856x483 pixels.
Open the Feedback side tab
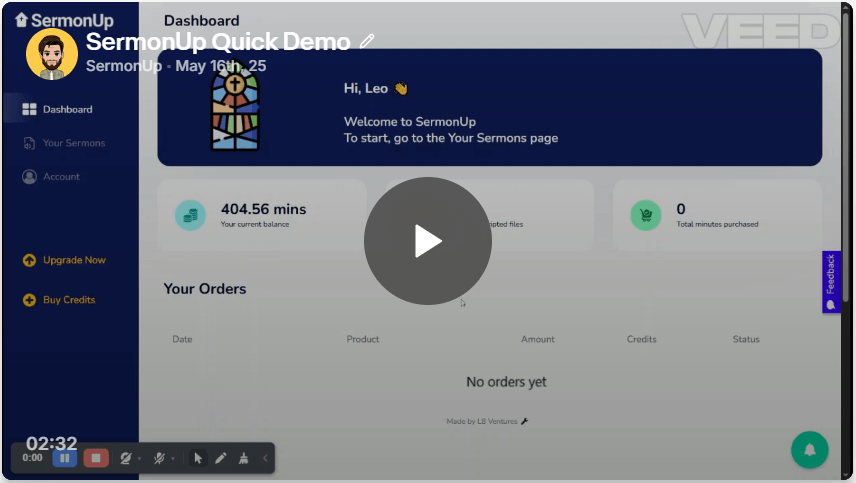831,282
